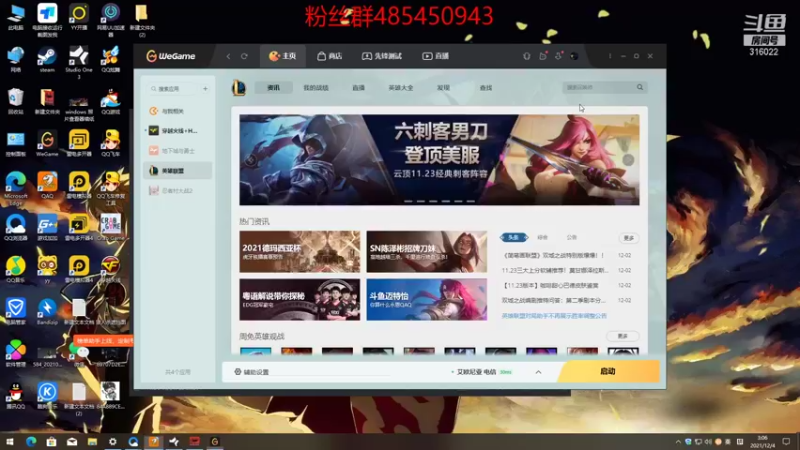
Task: Click the search apps field in sidebar
Action: click(173, 89)
